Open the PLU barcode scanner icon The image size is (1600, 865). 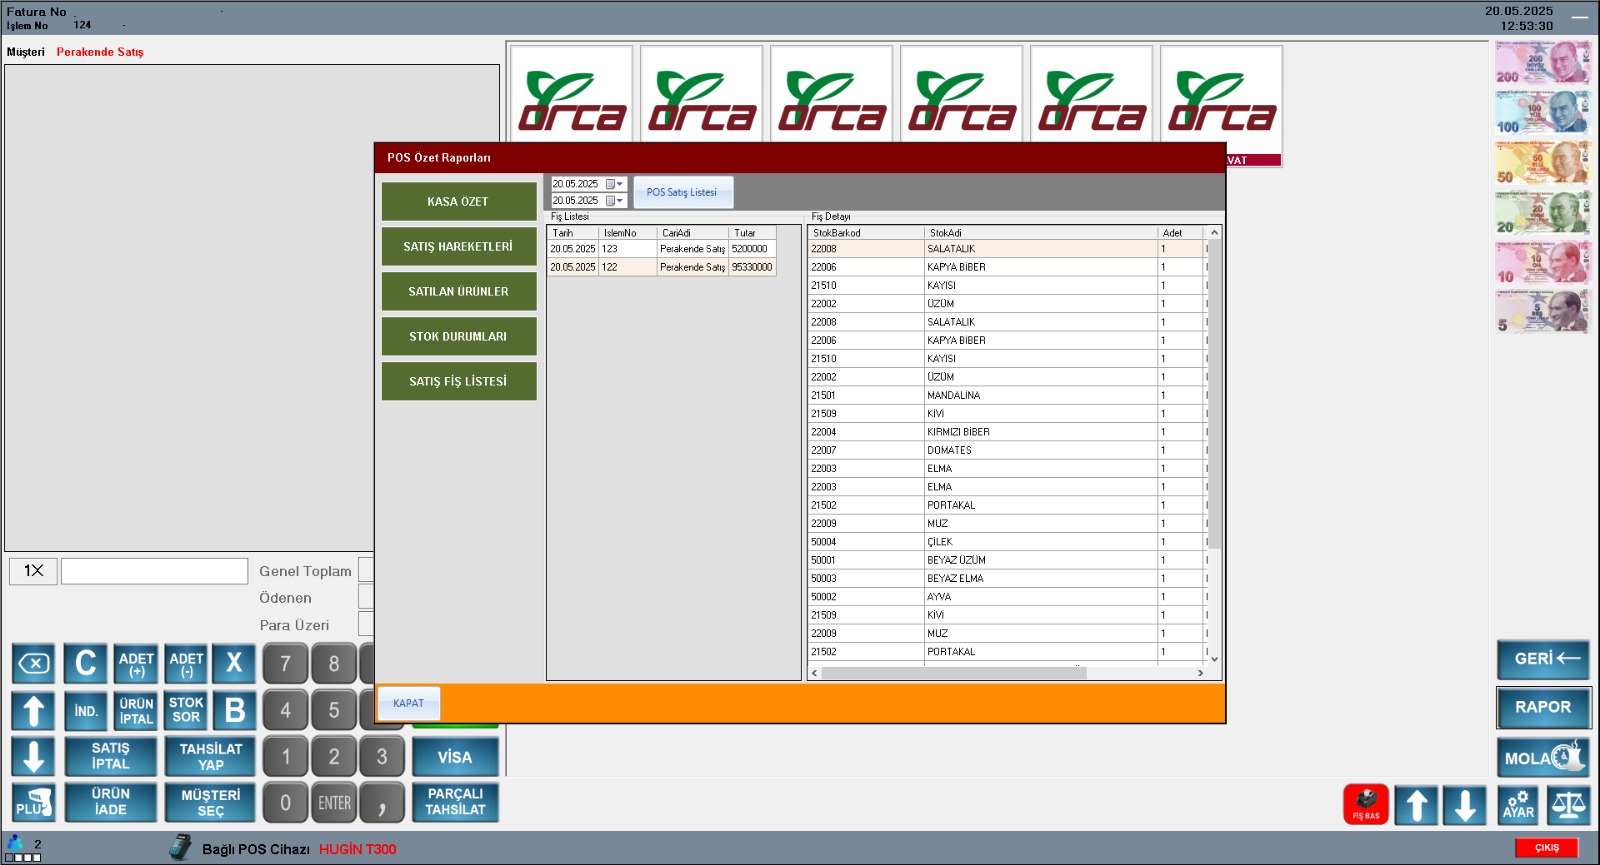pos(33,802)
